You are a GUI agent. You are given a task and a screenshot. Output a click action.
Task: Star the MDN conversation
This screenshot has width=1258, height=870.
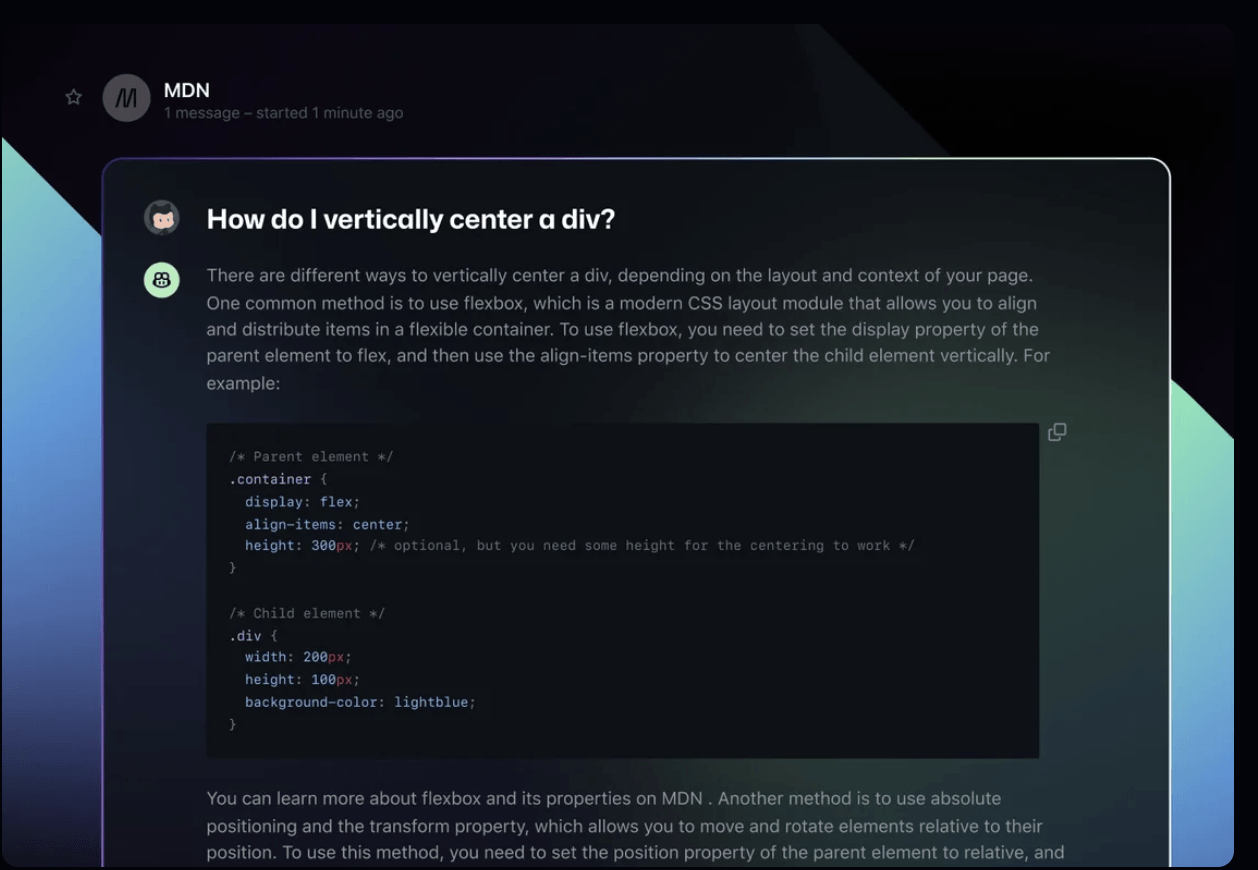point(73,97)
